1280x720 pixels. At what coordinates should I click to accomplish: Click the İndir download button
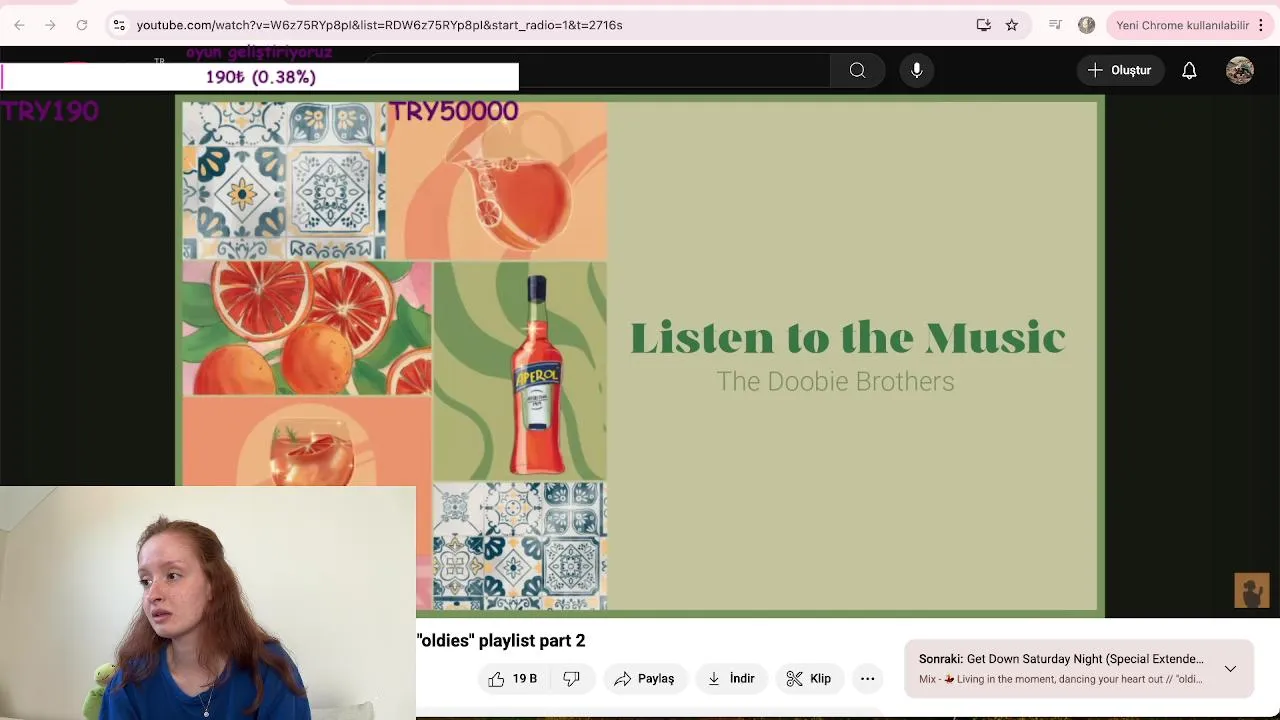tap(731, 679)
